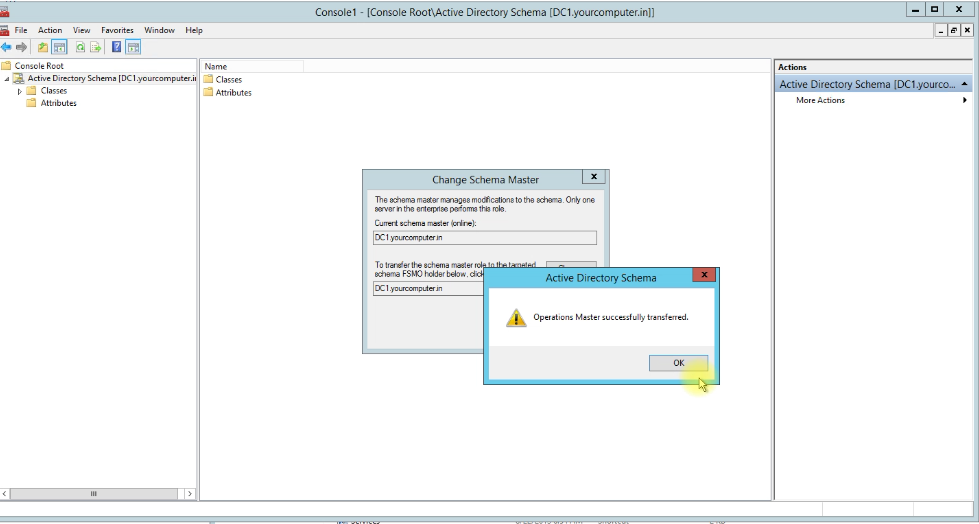Click the Actions pane header

click(x=873, y=67)
